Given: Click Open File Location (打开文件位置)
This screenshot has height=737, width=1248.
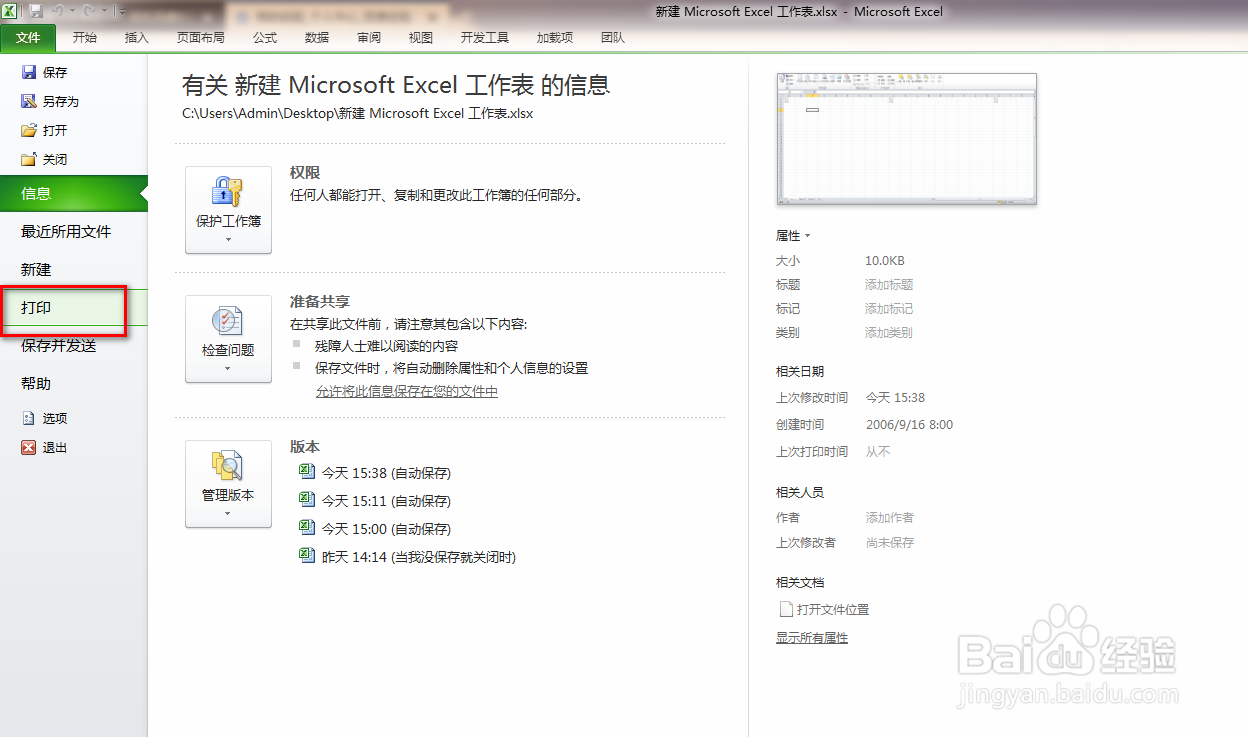Looking at the screenshot, I should [832, 609].
